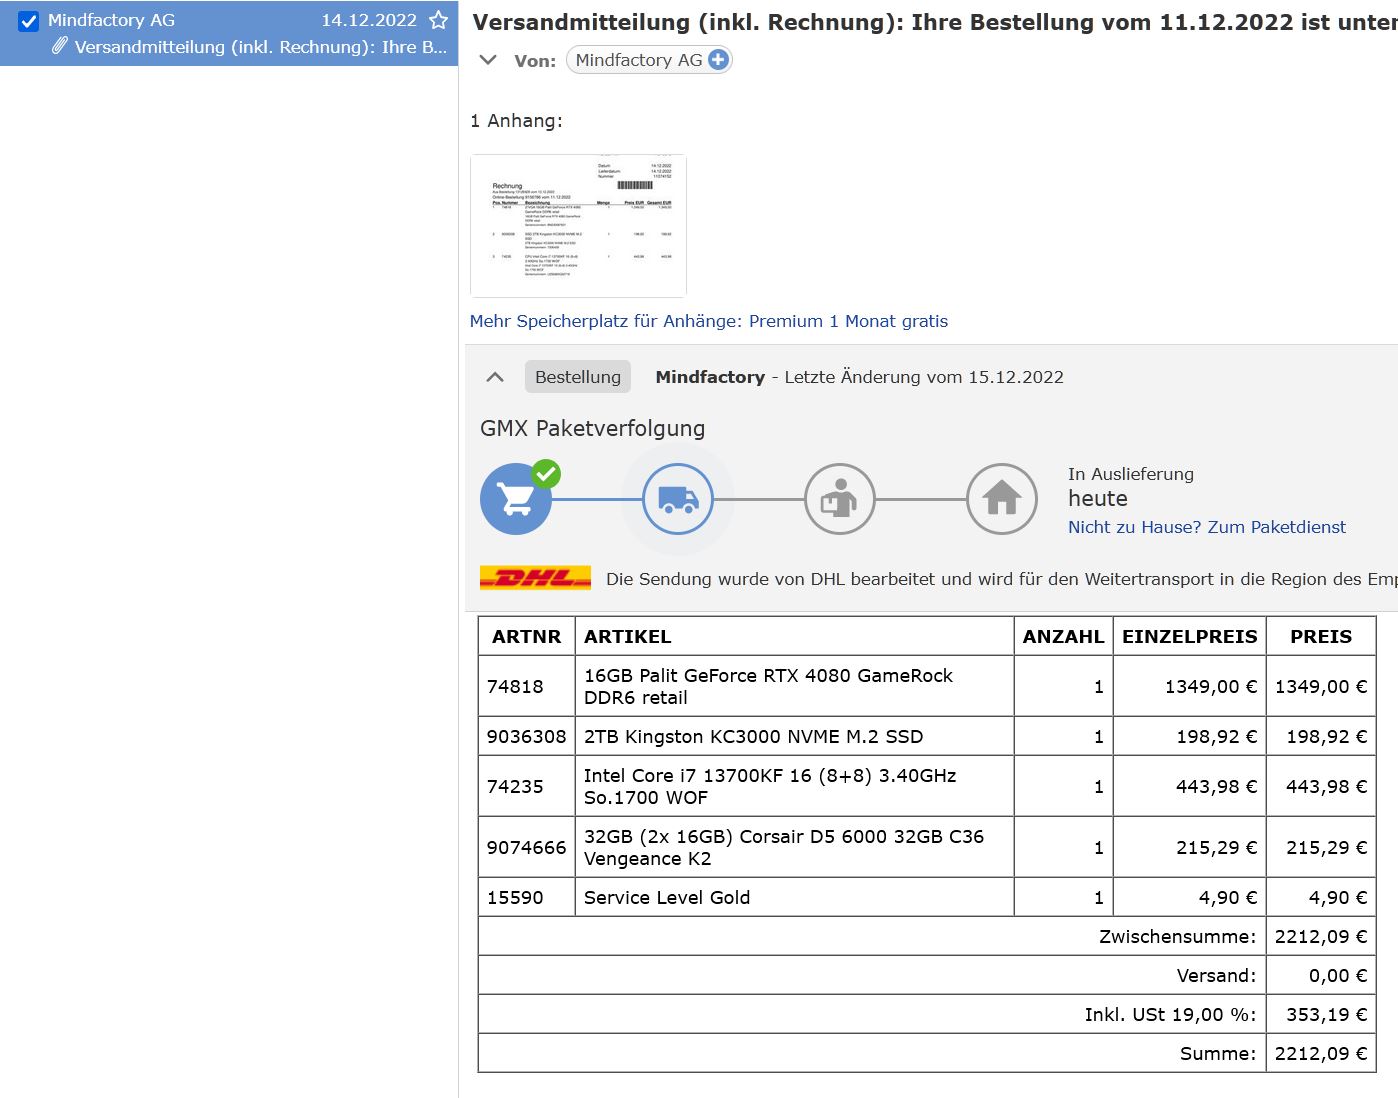The width and height of the screenshot is (1398, 1098).
Task: Uncheck the Mindfactory AG email checkbox
Action: 29,21
